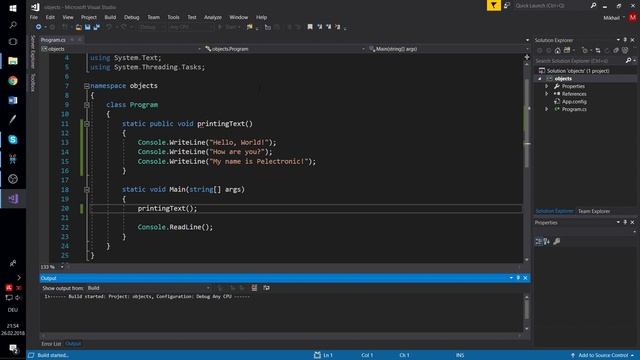
Task: Click the Categorized icon in Properties panel
Action: (x=539, y=242)
